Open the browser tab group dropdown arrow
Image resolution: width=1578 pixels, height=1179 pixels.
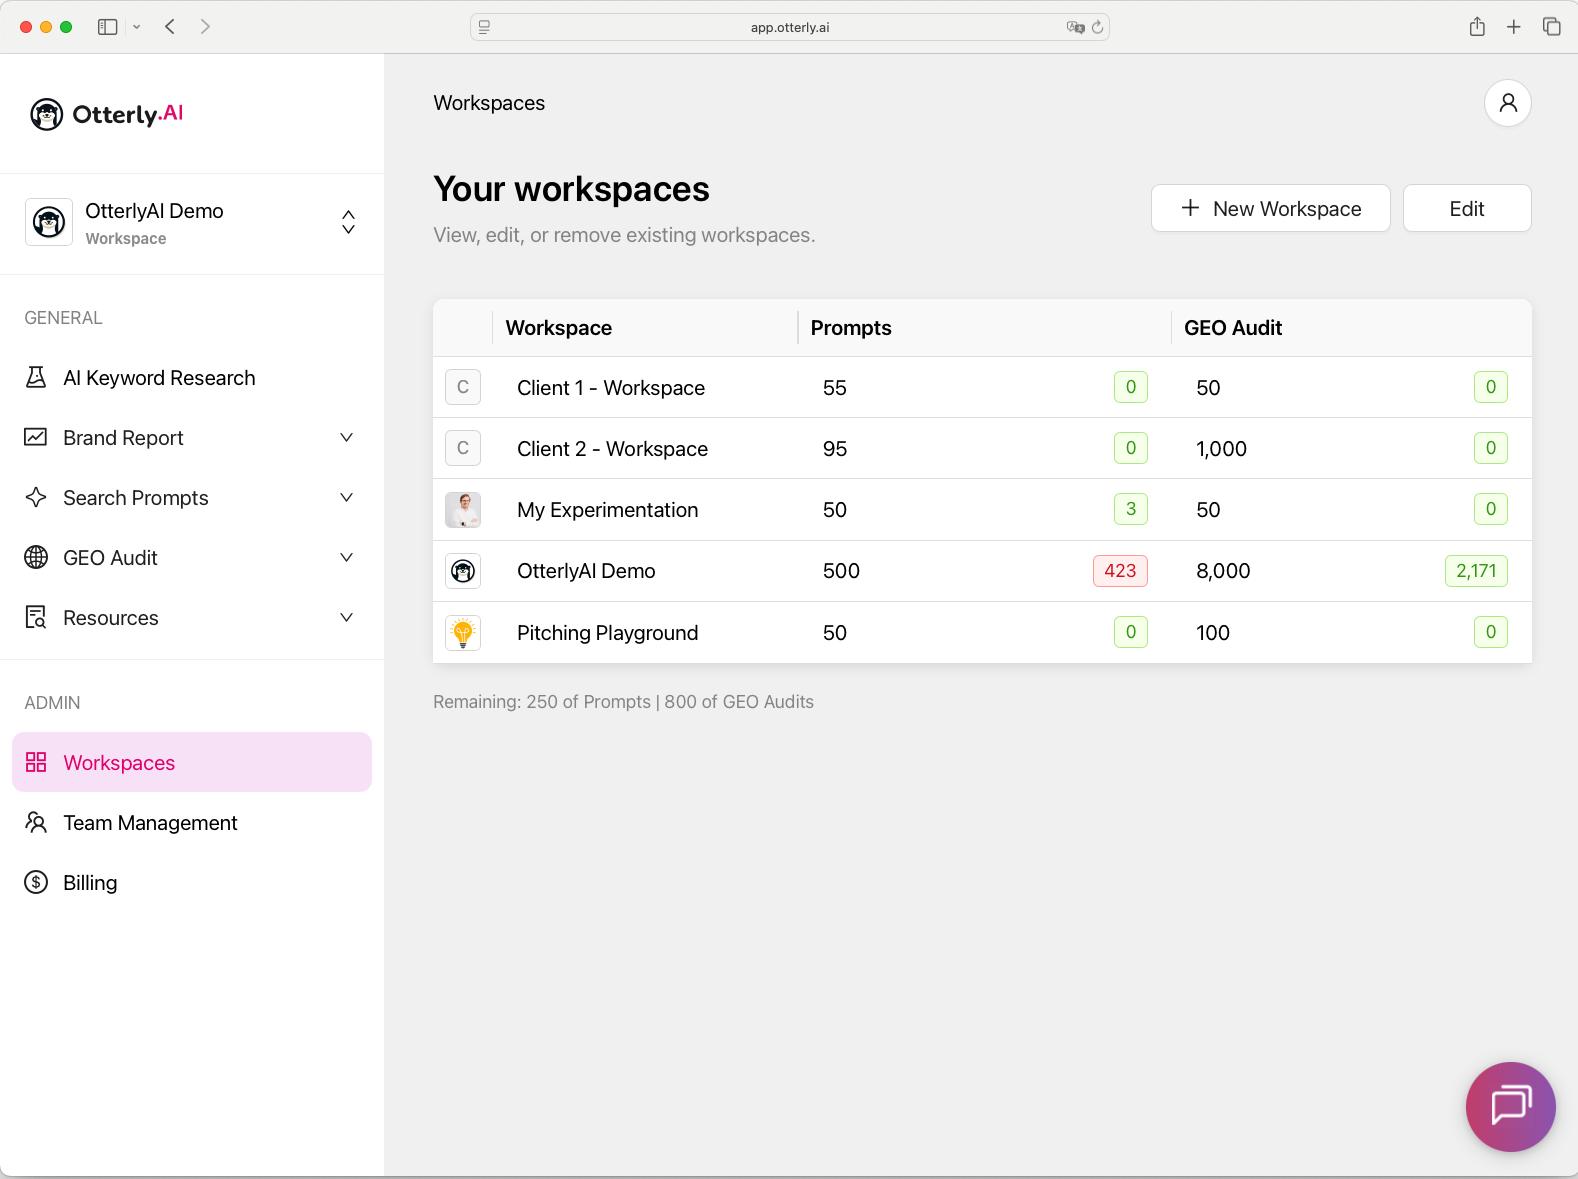click(x=136, y=27)
